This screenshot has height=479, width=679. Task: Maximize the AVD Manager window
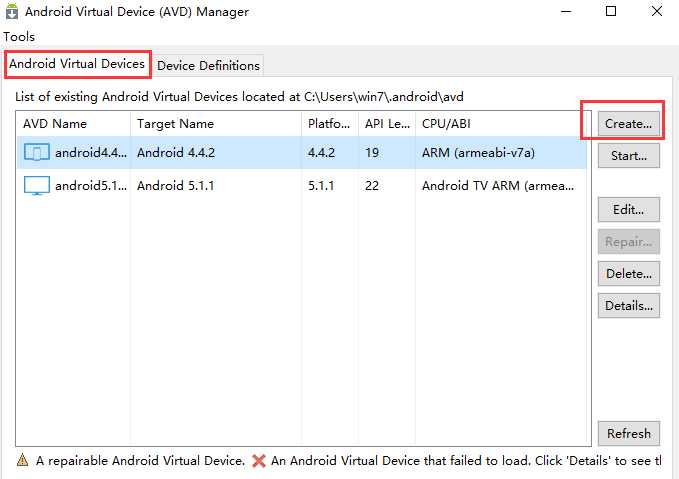point(611,11)
